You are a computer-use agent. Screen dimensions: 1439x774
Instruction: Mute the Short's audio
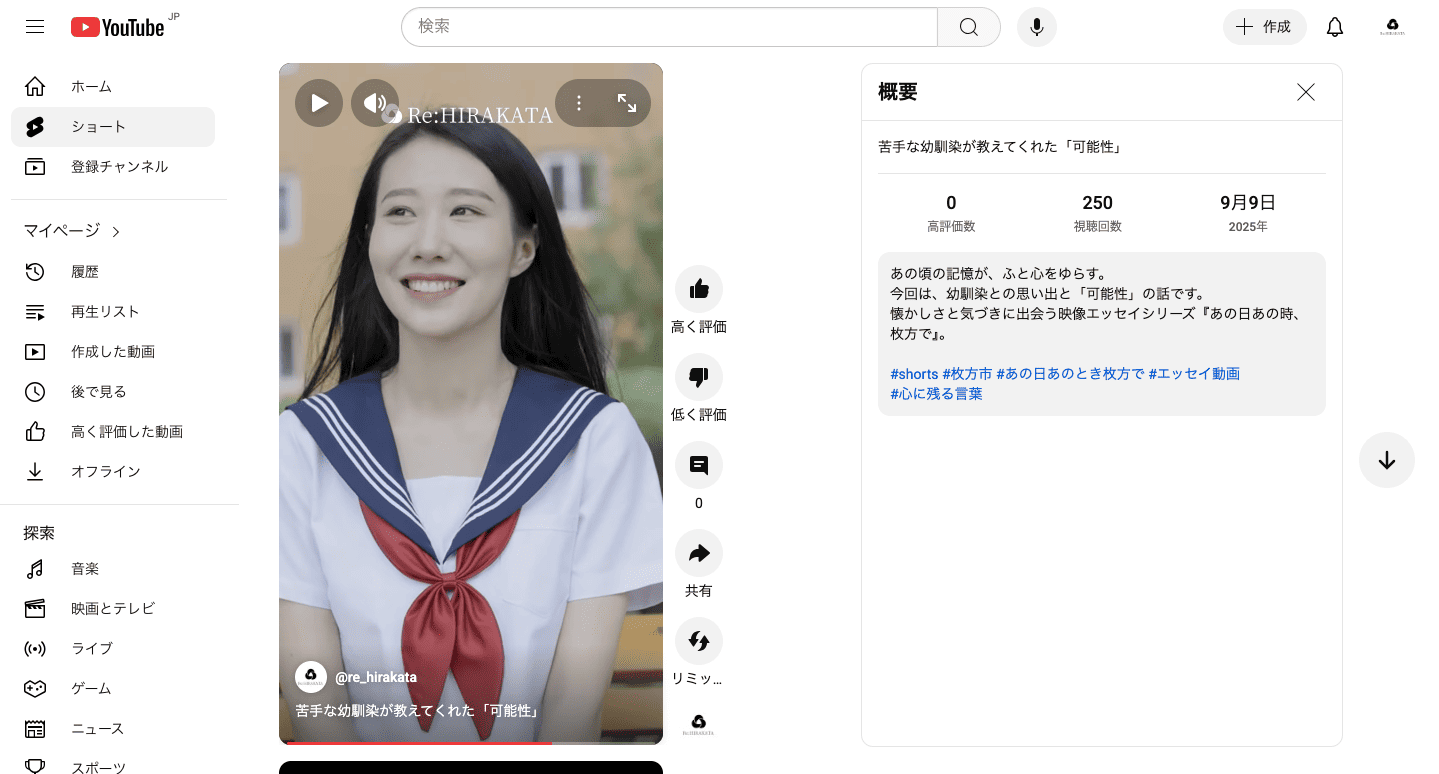pyautogui.click(x=376, y=102)
